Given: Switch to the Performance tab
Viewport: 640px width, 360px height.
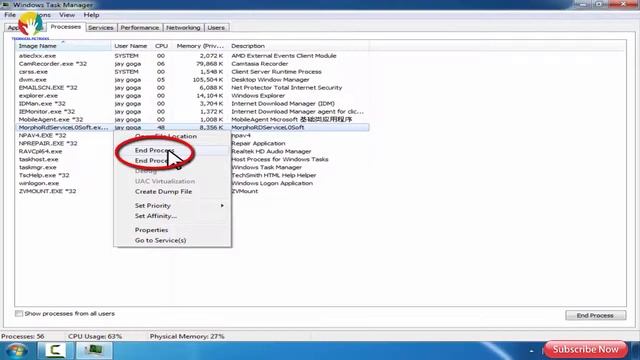Looking at the screenshot, I should click(x=140, y=28).
